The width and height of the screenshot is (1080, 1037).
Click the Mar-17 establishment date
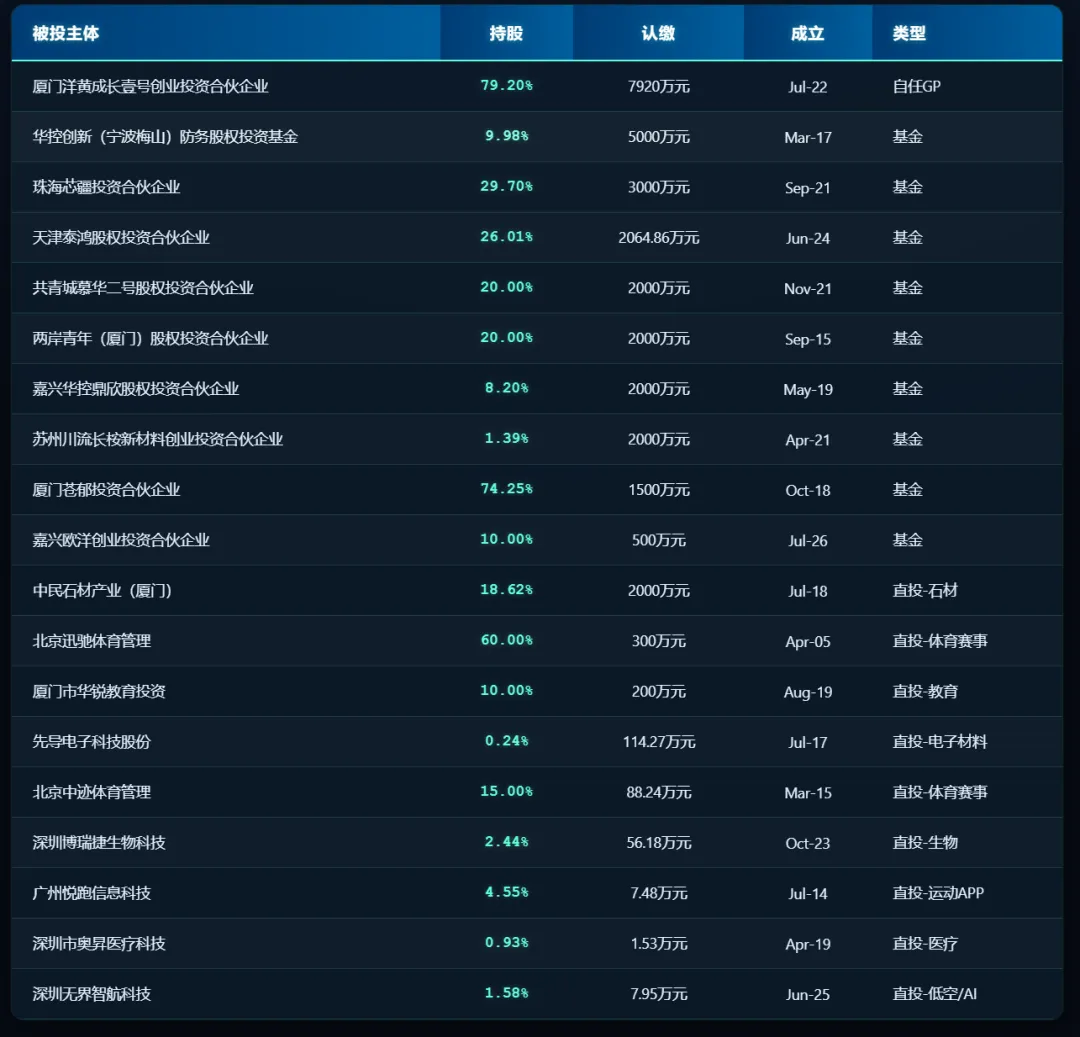pyautogui.click(x=807, y=137)
